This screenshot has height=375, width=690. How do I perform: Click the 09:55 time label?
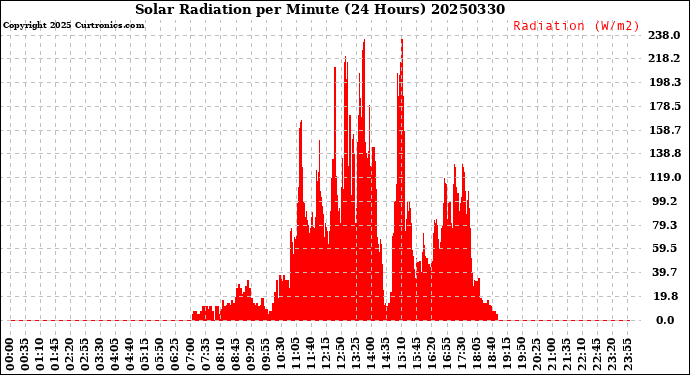[266, 355]
